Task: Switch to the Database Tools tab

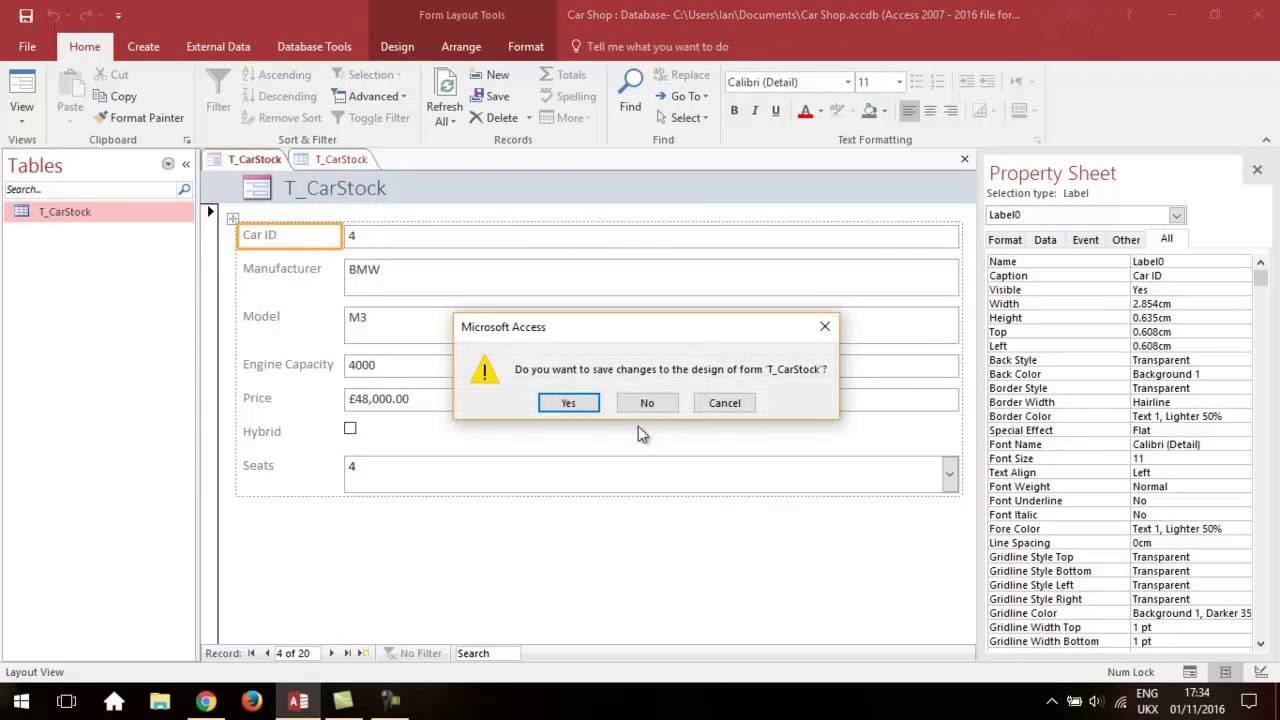Action: (314, 46)
